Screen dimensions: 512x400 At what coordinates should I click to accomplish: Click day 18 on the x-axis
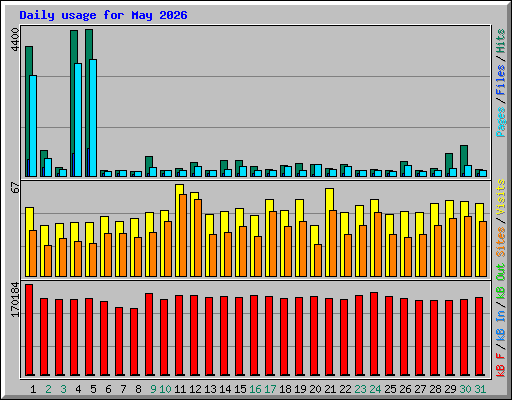point(285,389)
